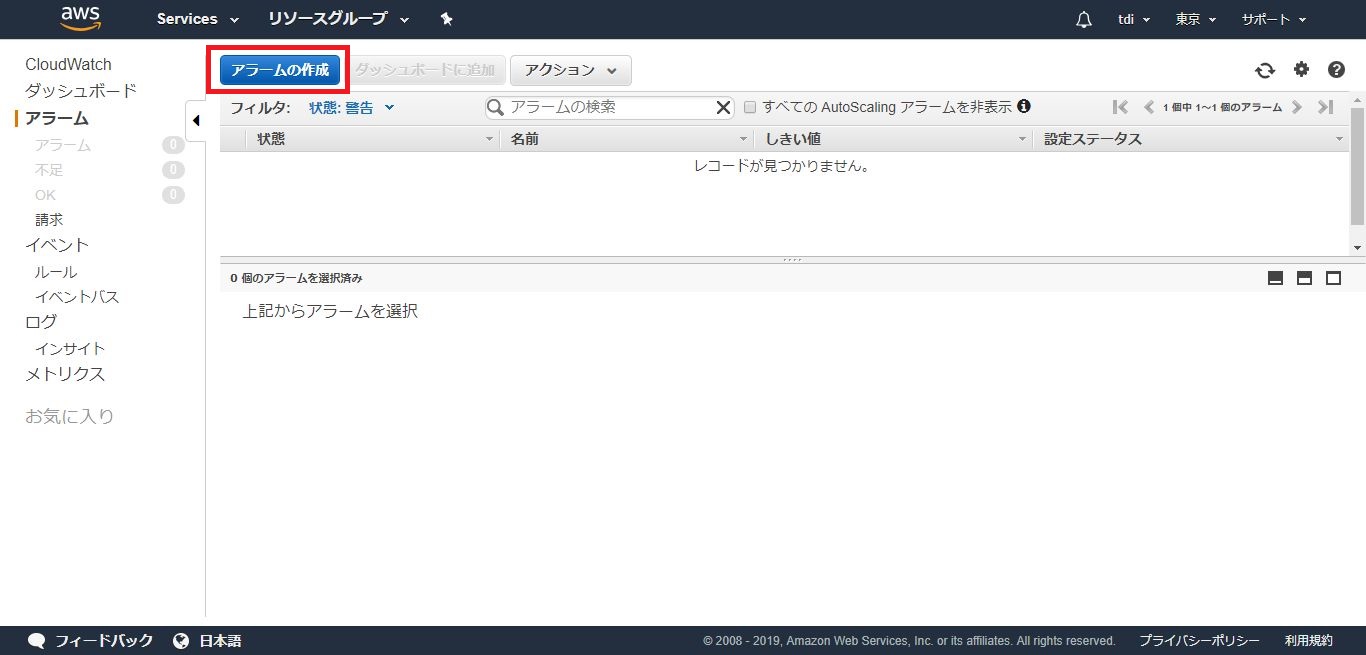
Task: Click the pin icon in top navigation
Action: (447, 19)
